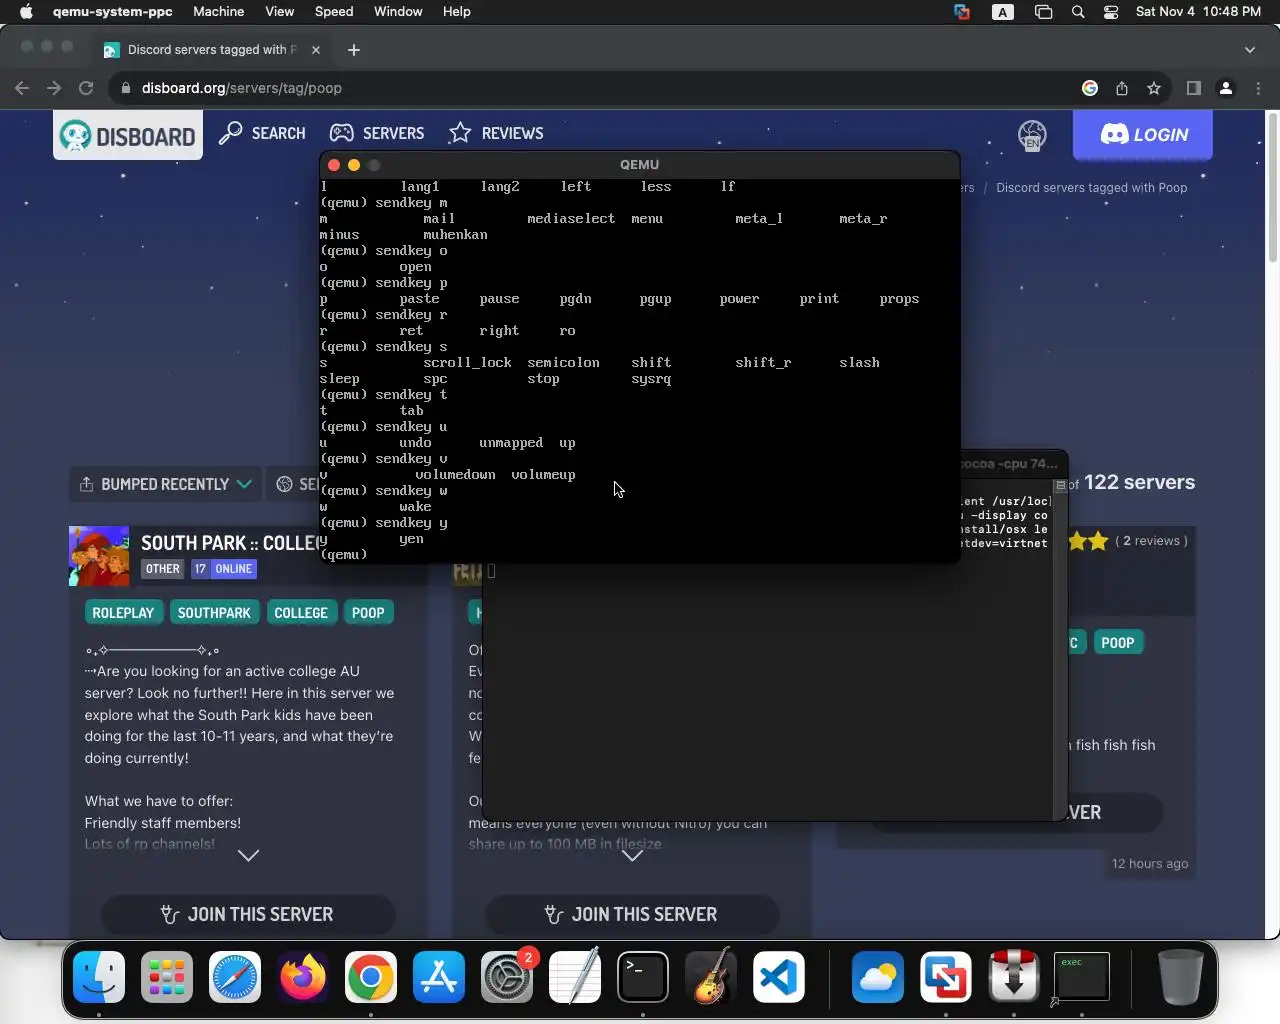
Task: Open the Machine menu
Action: point(218,12)
